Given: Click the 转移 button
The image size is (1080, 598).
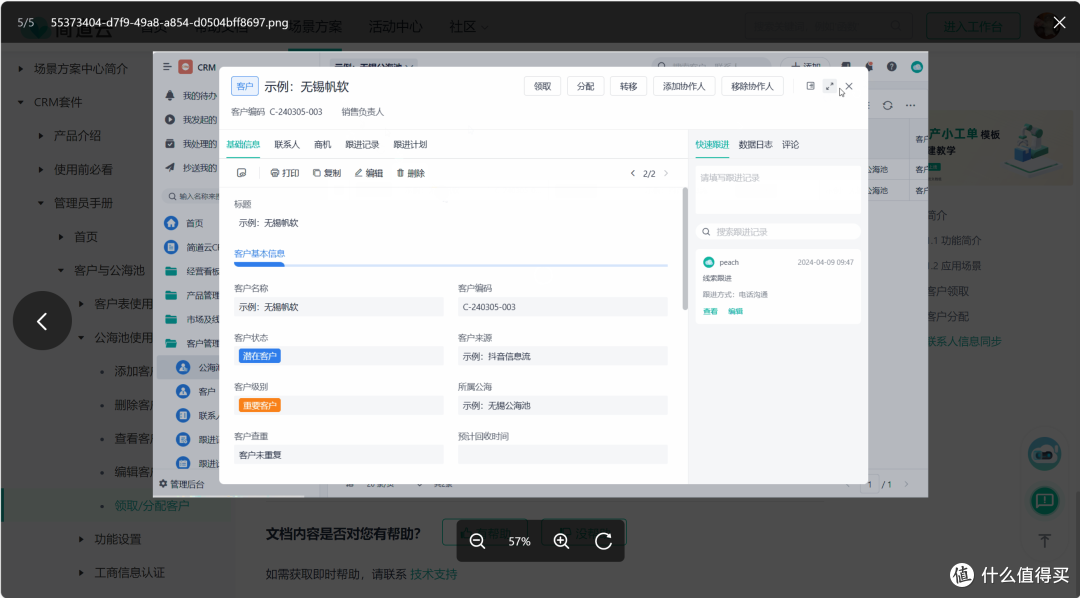Looking at the screenshot, I should tap(628, 86).
